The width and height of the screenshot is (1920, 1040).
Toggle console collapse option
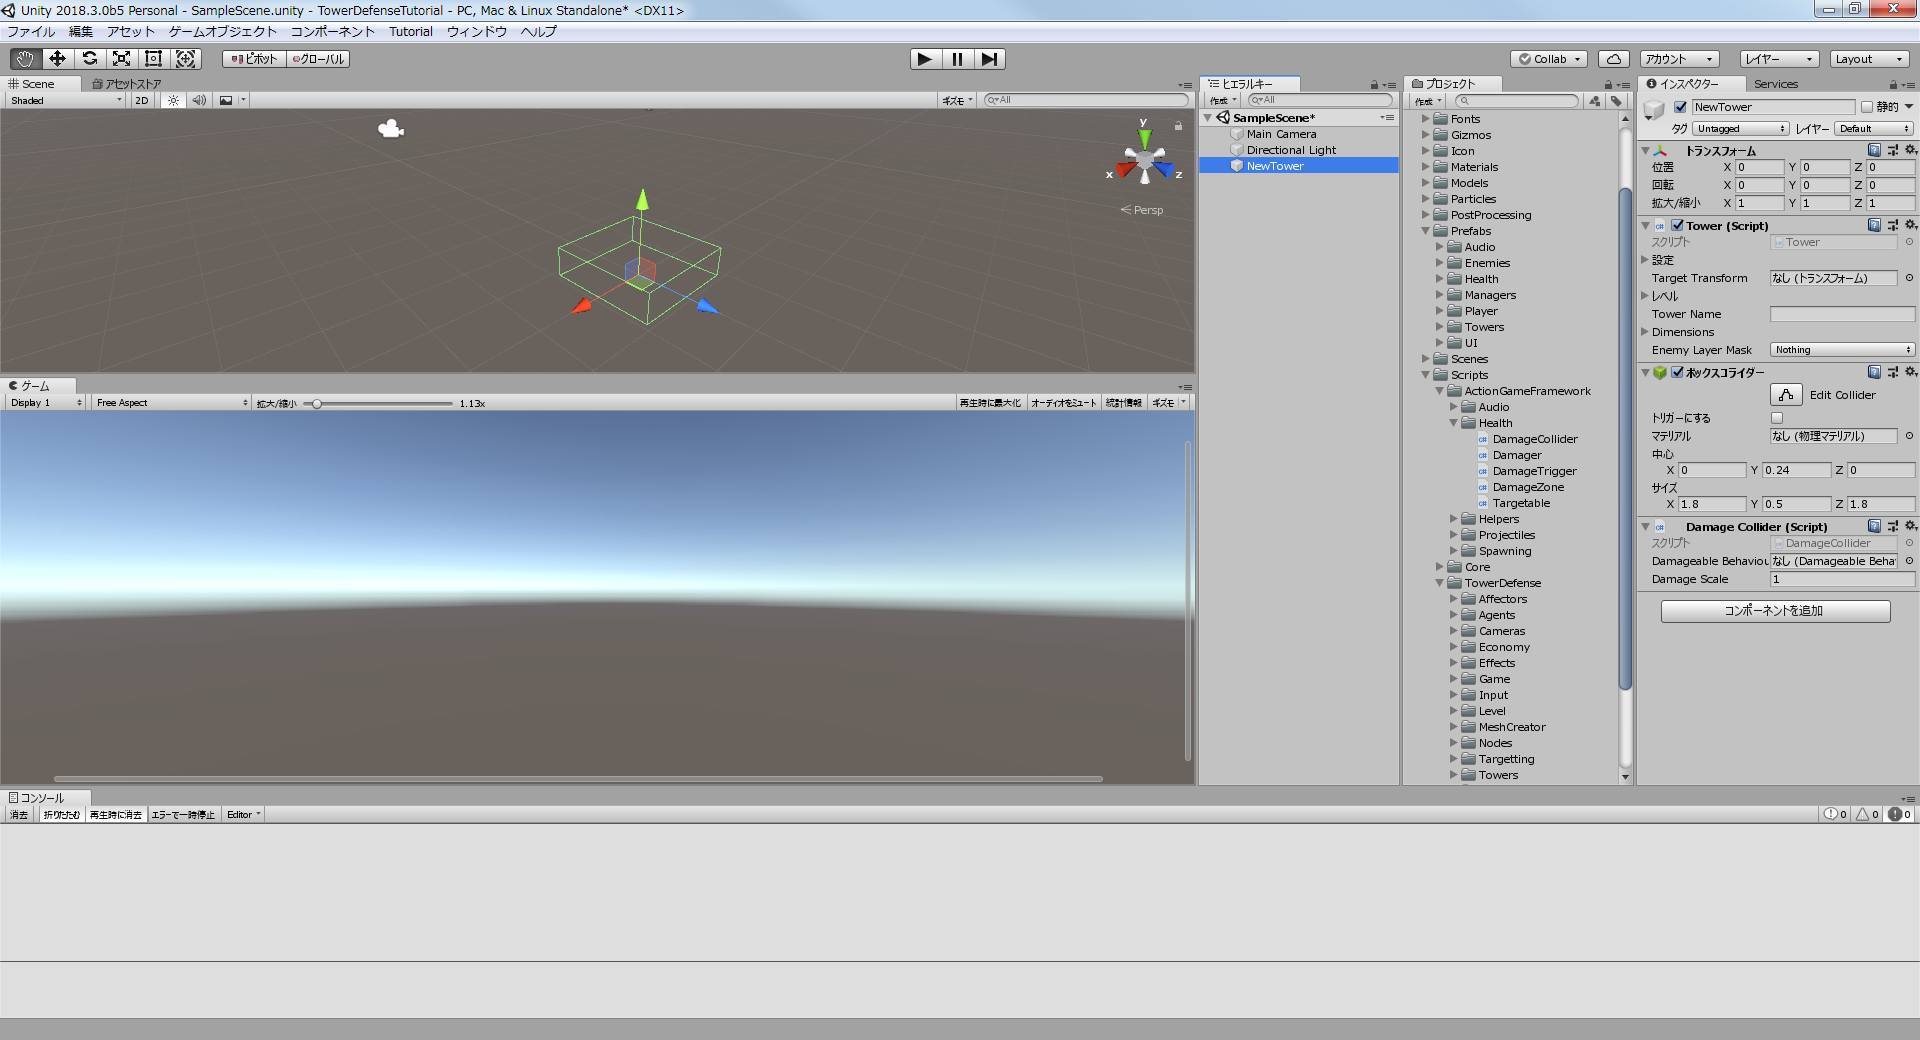click(x=61, y=814)
